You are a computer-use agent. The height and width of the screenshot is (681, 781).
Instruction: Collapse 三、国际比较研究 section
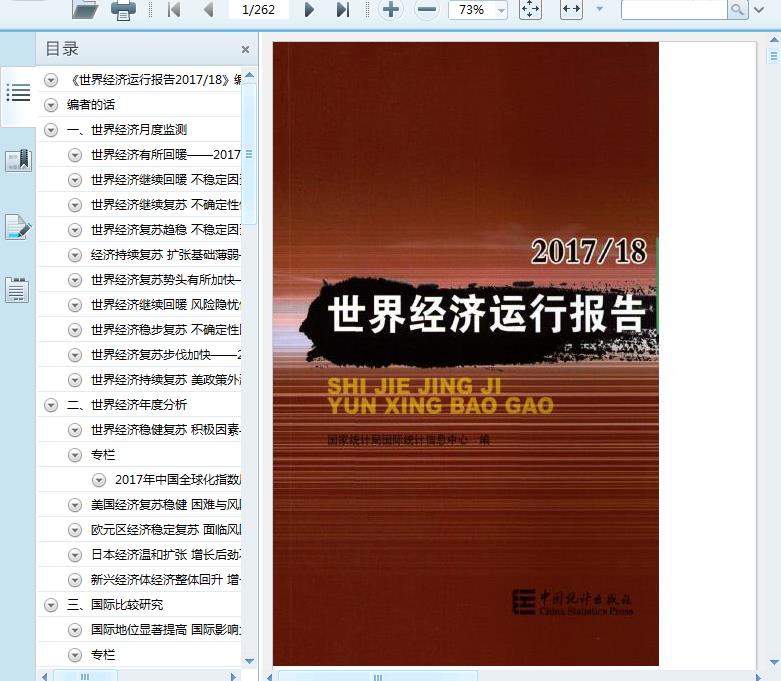[x=51, y=605]
